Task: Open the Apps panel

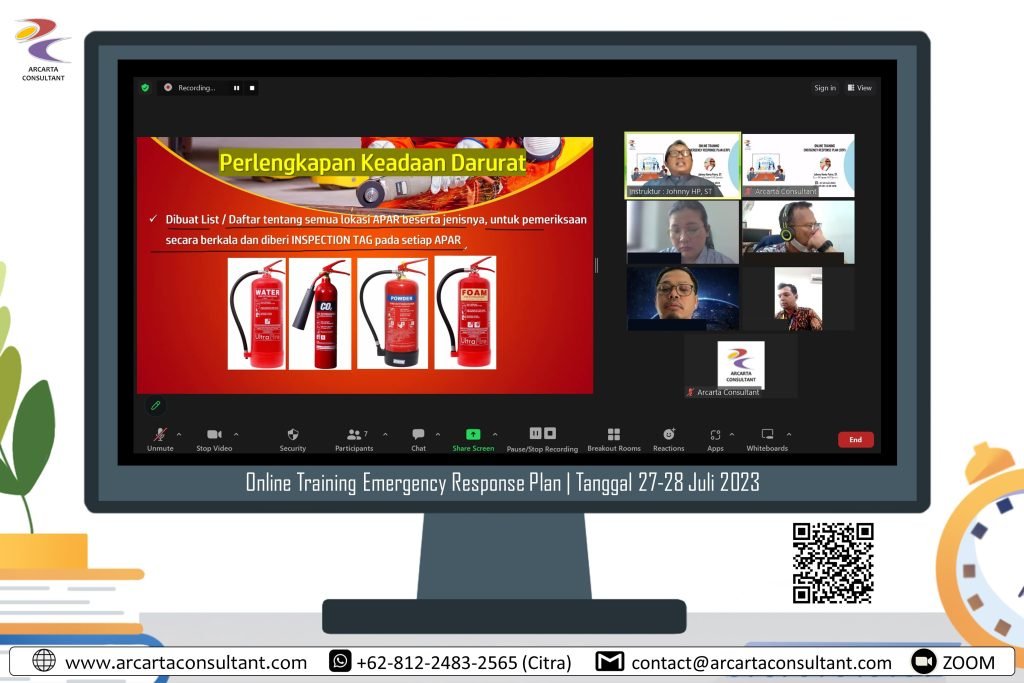Action: (x=715, y=435)
